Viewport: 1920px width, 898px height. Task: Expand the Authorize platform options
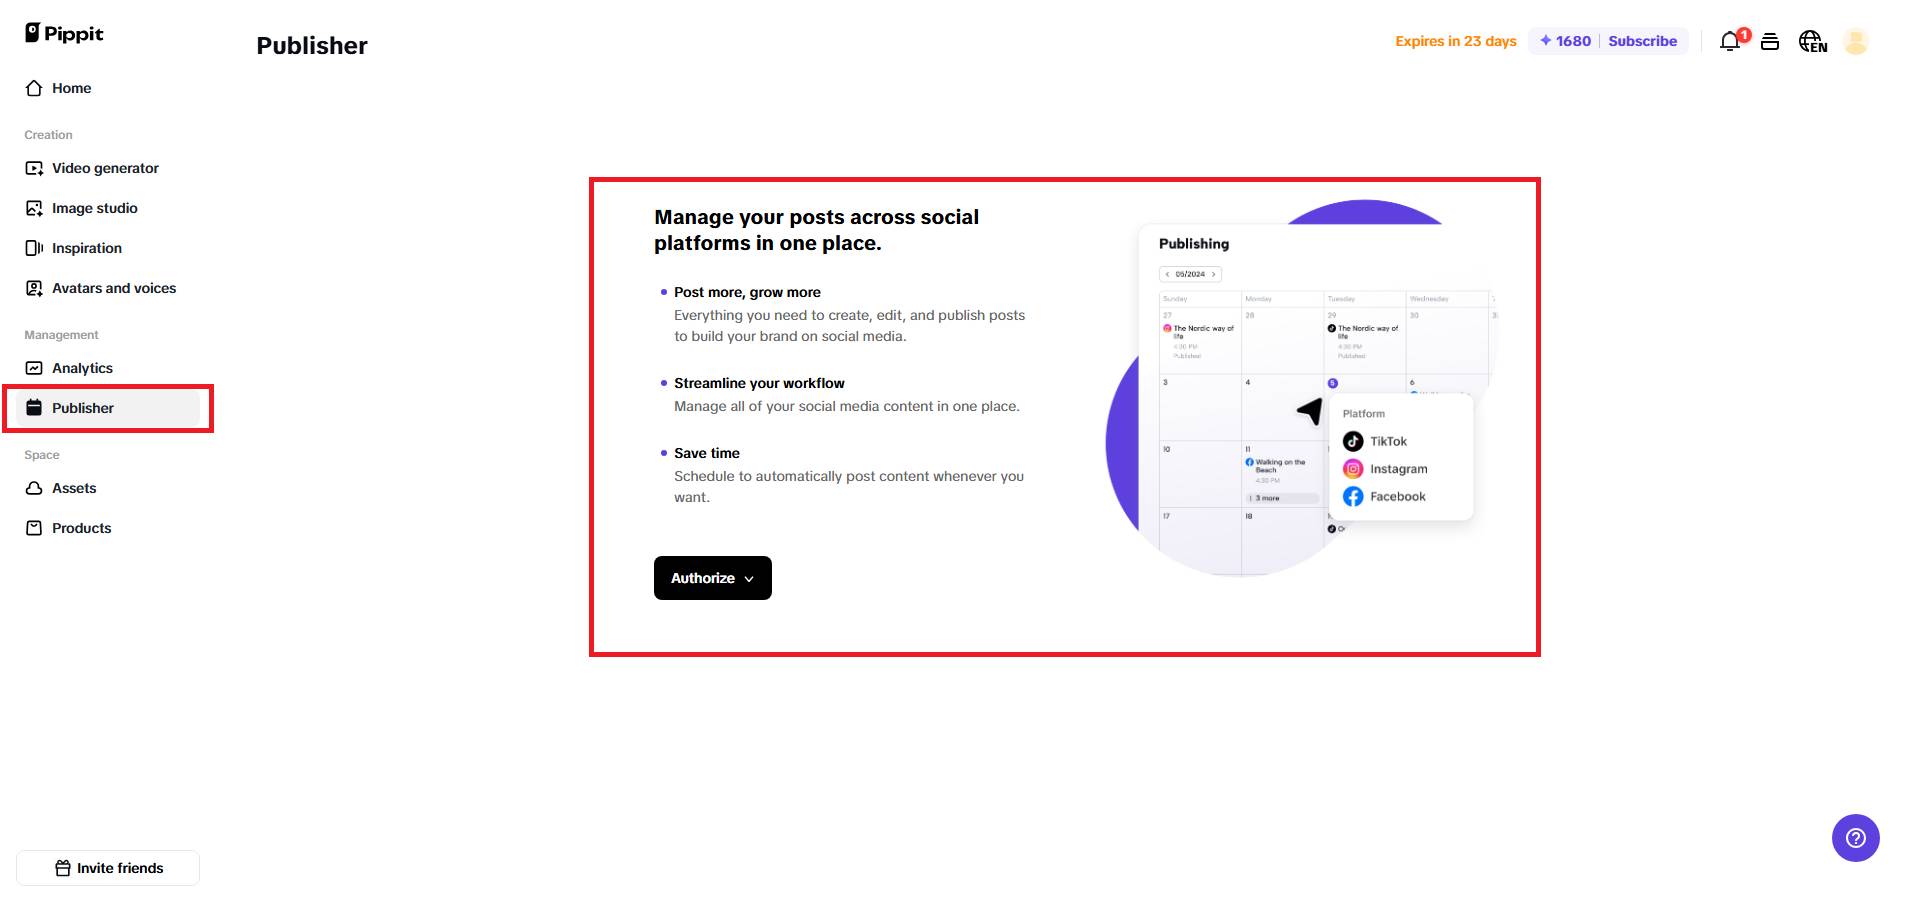[712, 578]
